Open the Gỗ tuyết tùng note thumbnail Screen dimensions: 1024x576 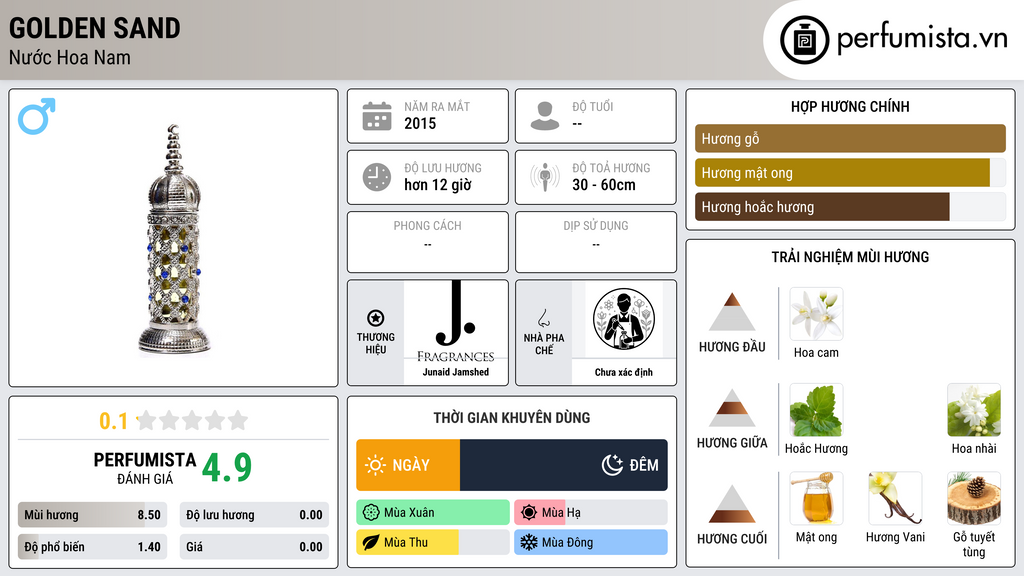pos(974,499)
